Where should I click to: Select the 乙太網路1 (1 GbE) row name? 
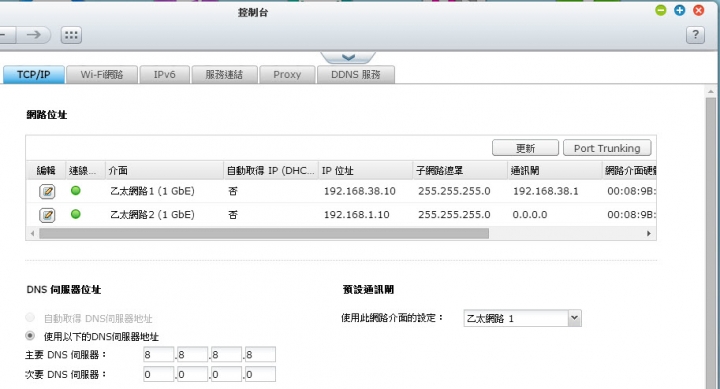pyautogui.click(x=152, y=191)
